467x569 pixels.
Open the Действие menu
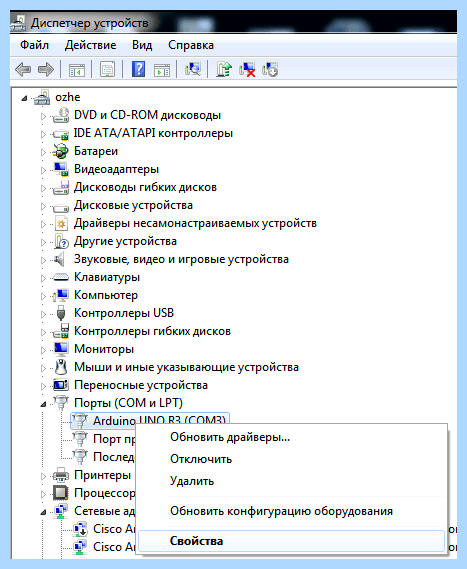pos(90,45)
